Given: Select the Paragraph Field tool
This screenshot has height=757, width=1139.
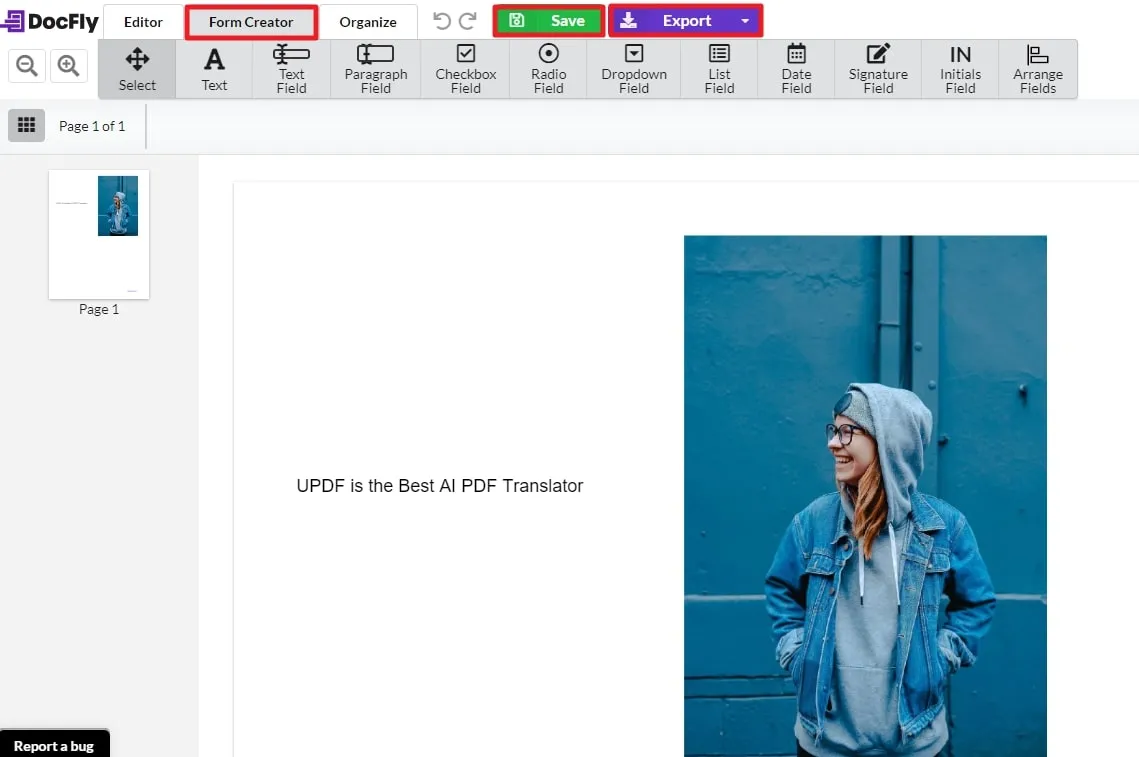Looking at the screenshot, I should (x=375, y=68).
